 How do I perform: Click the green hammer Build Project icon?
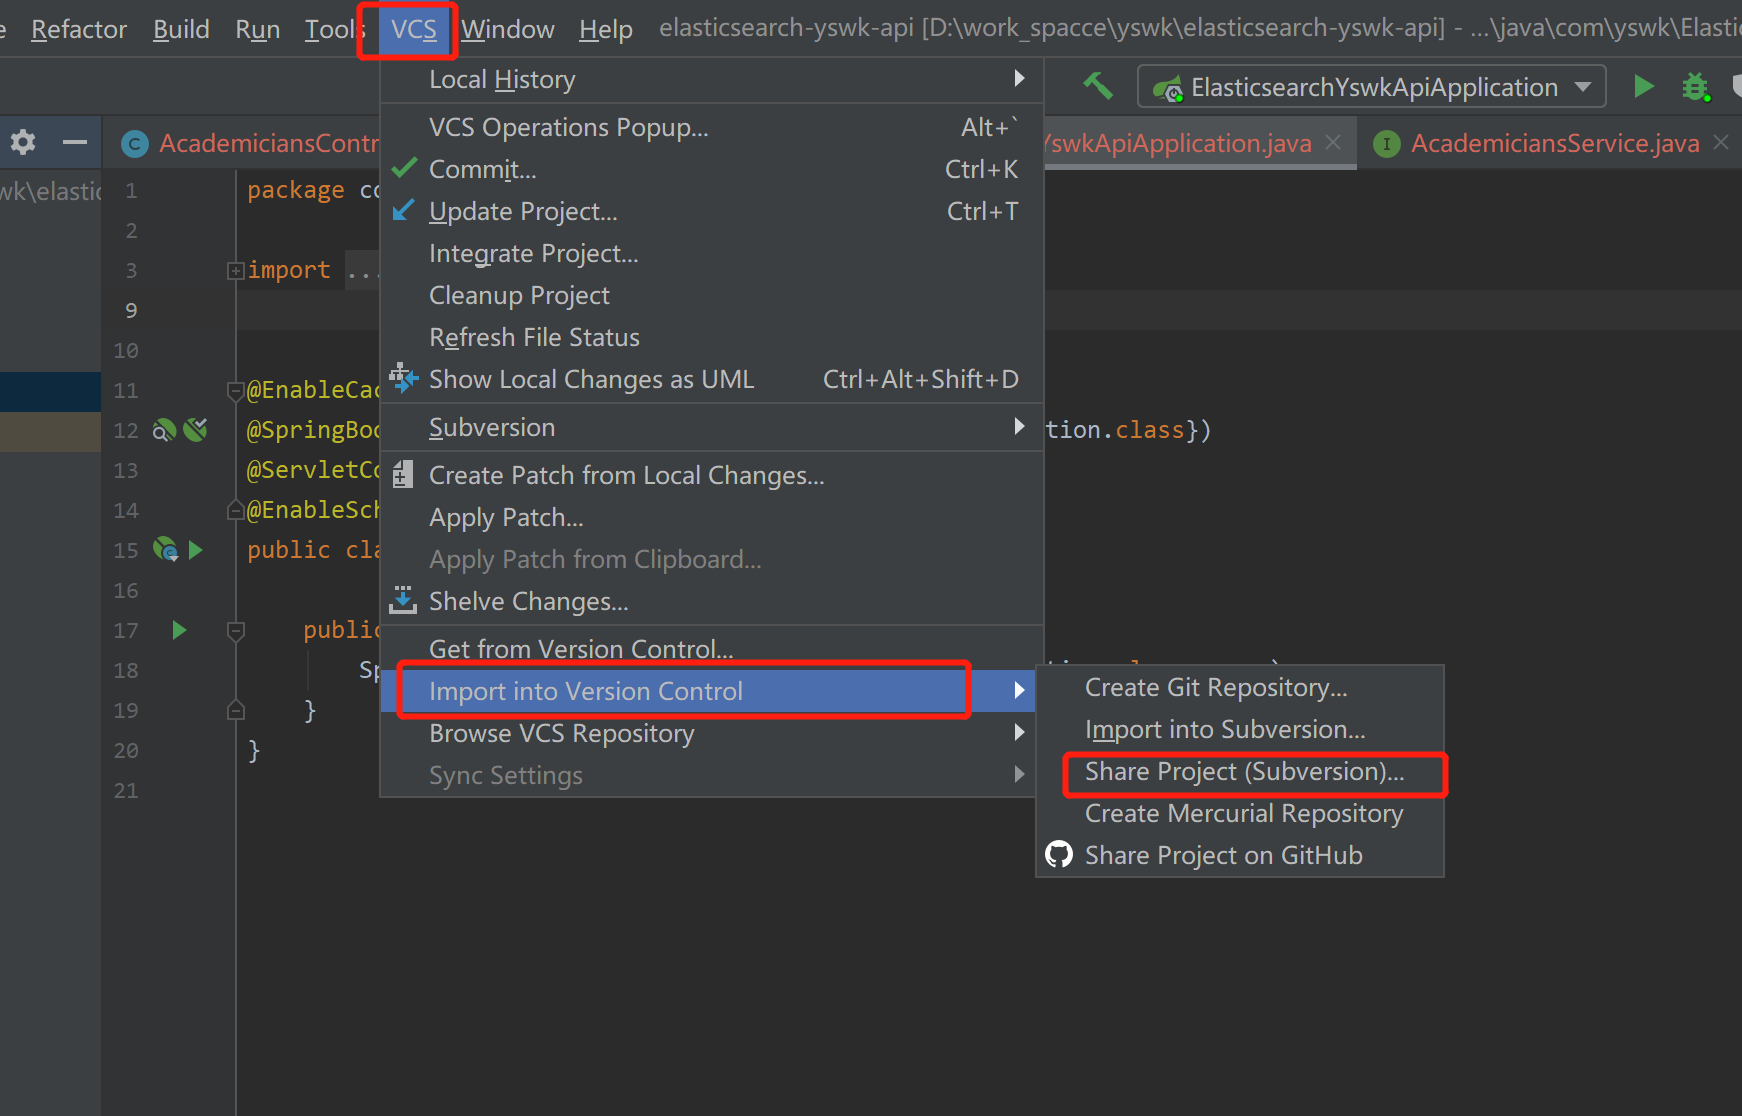click(x=1098, y=87)
